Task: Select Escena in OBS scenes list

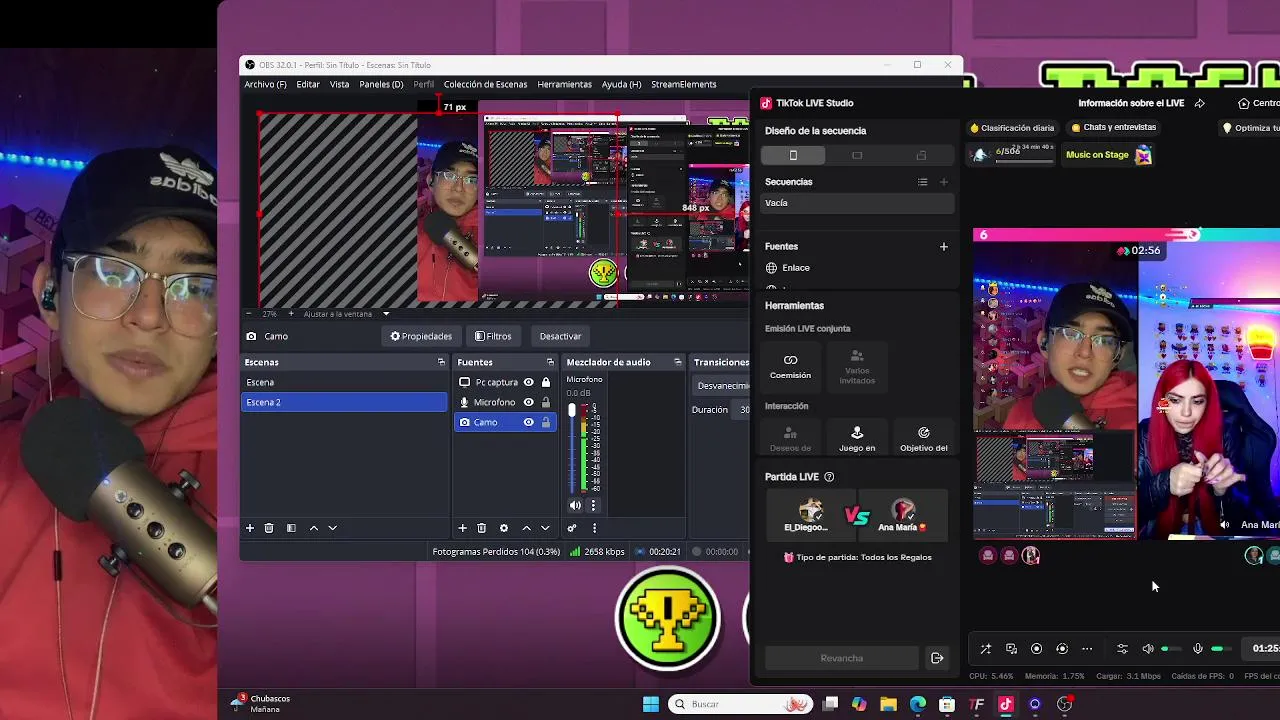Action: pos(344,382)
